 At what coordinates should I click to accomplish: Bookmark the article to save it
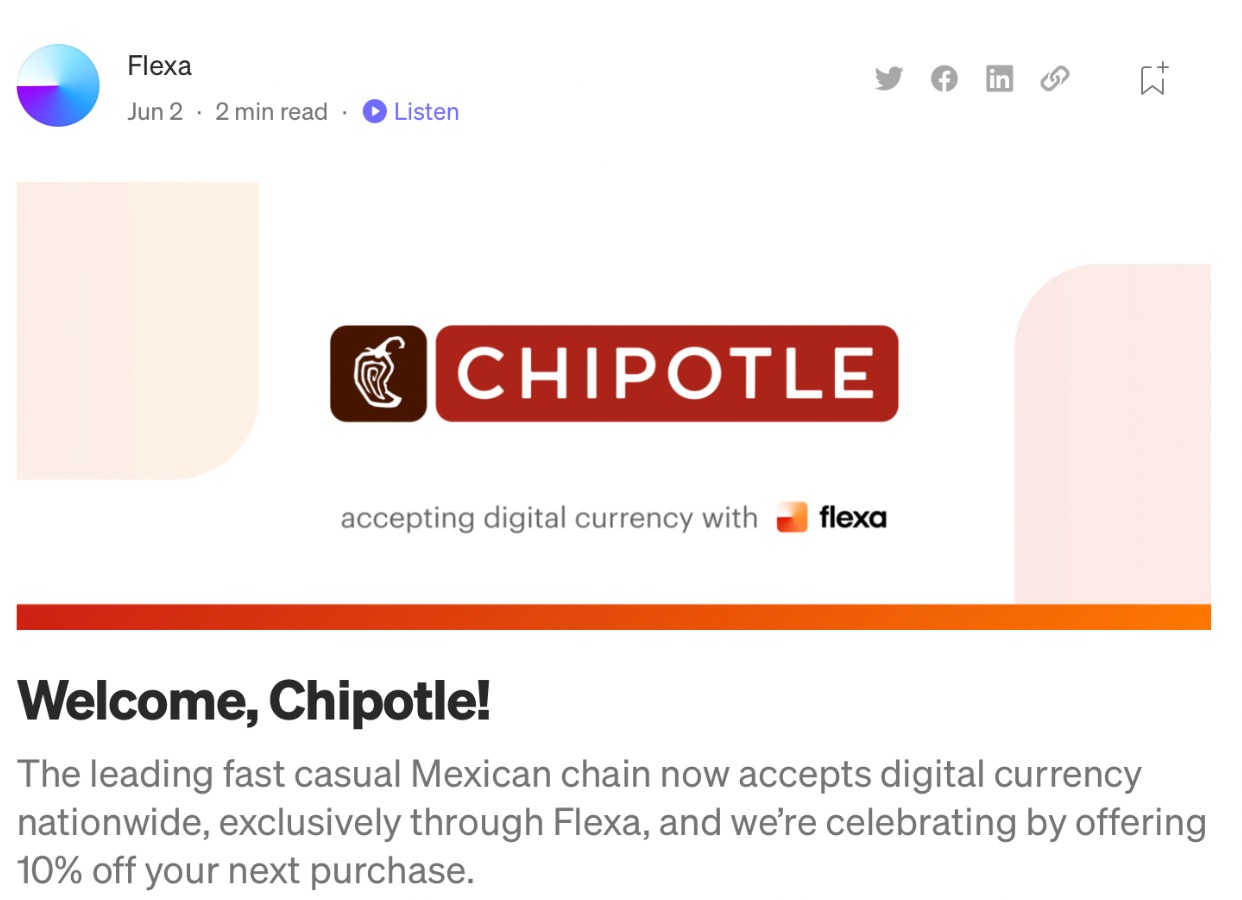click(1152, 78)
